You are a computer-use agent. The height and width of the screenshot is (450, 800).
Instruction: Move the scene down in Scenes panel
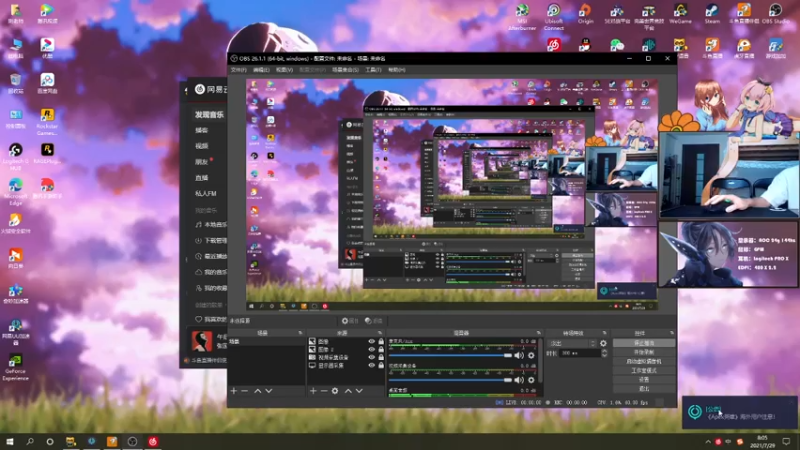pyautogui.click(x=269, y=391)
